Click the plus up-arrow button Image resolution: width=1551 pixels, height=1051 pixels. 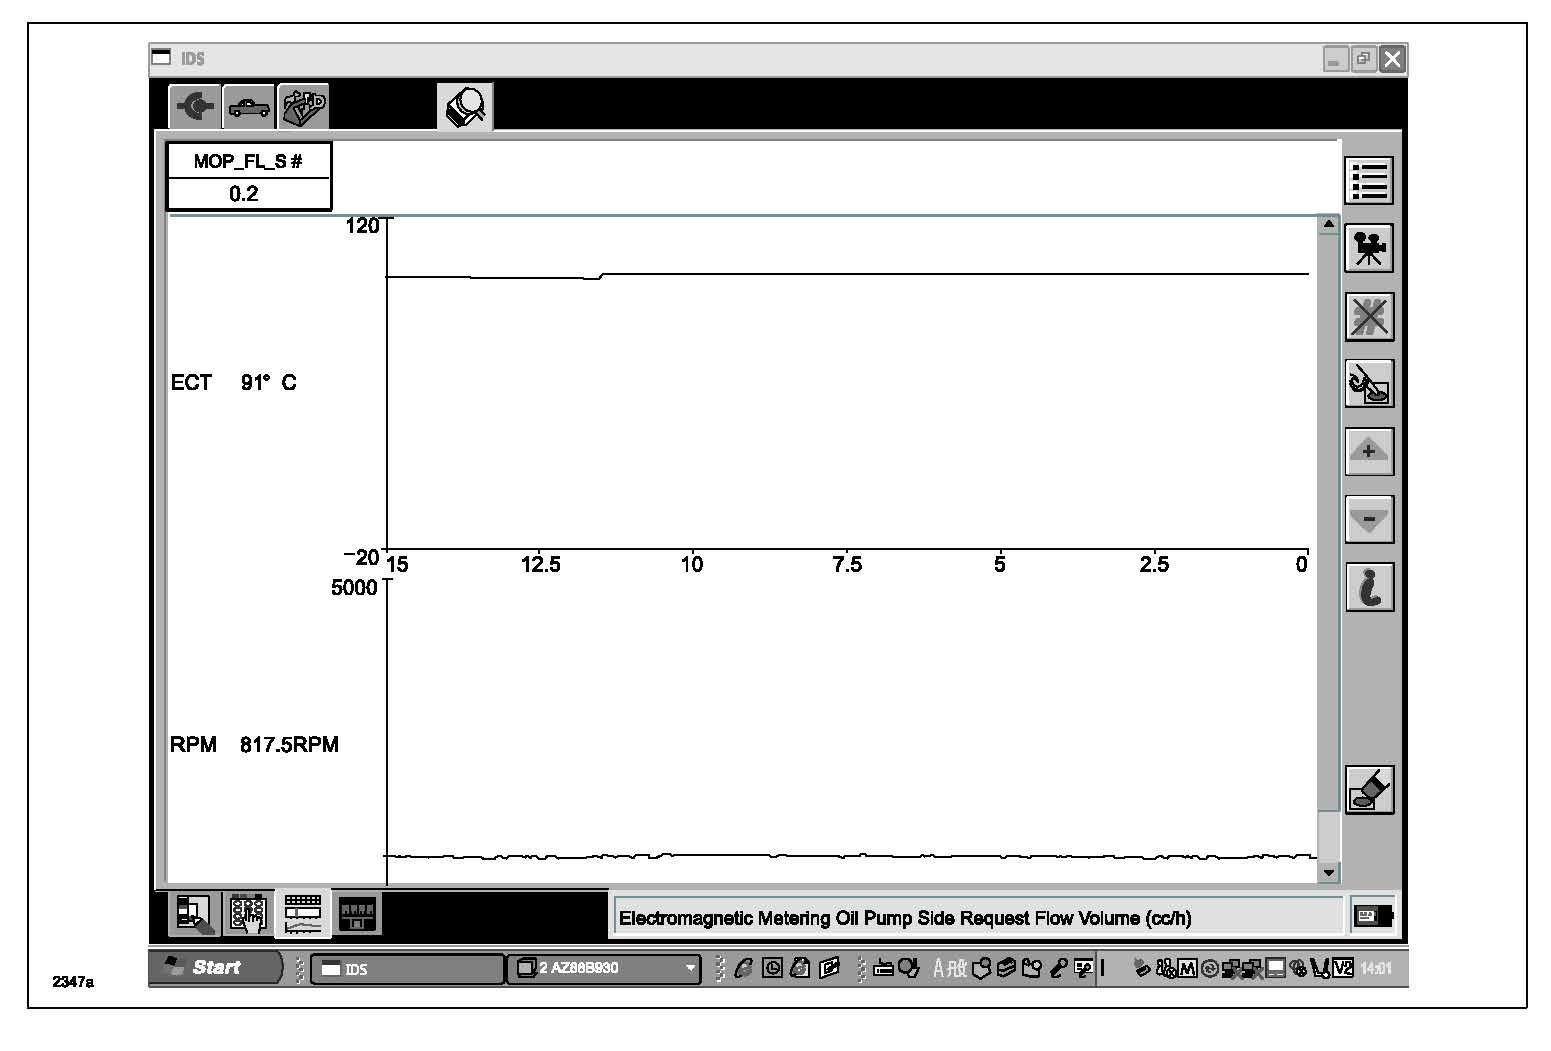tap(1368, 452)
